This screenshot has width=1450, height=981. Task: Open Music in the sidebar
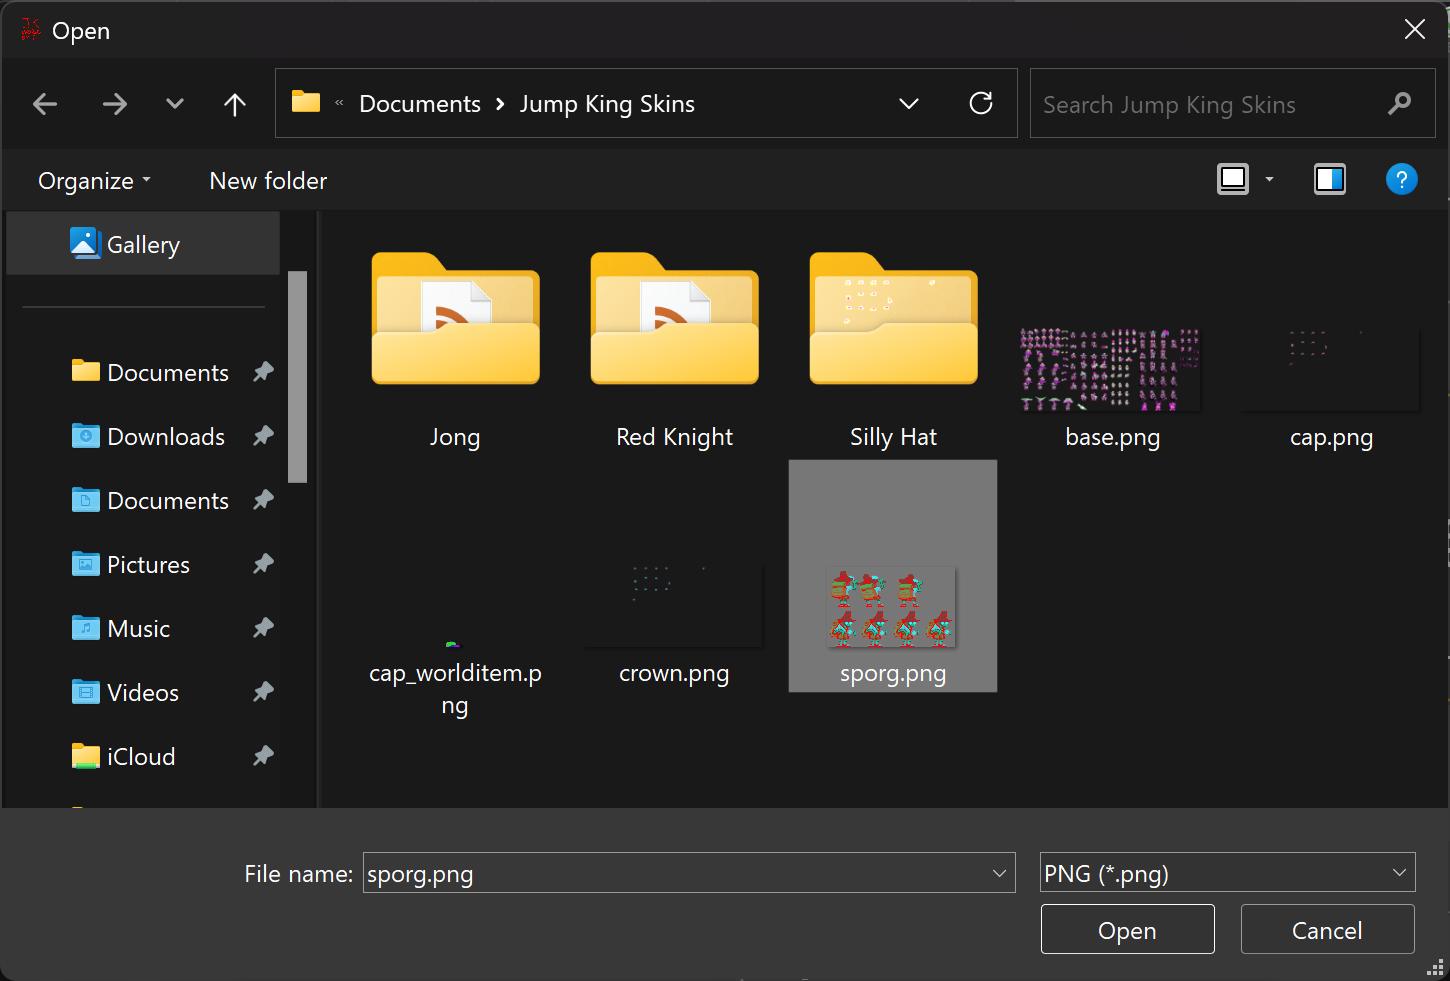(x=121, y=628)
